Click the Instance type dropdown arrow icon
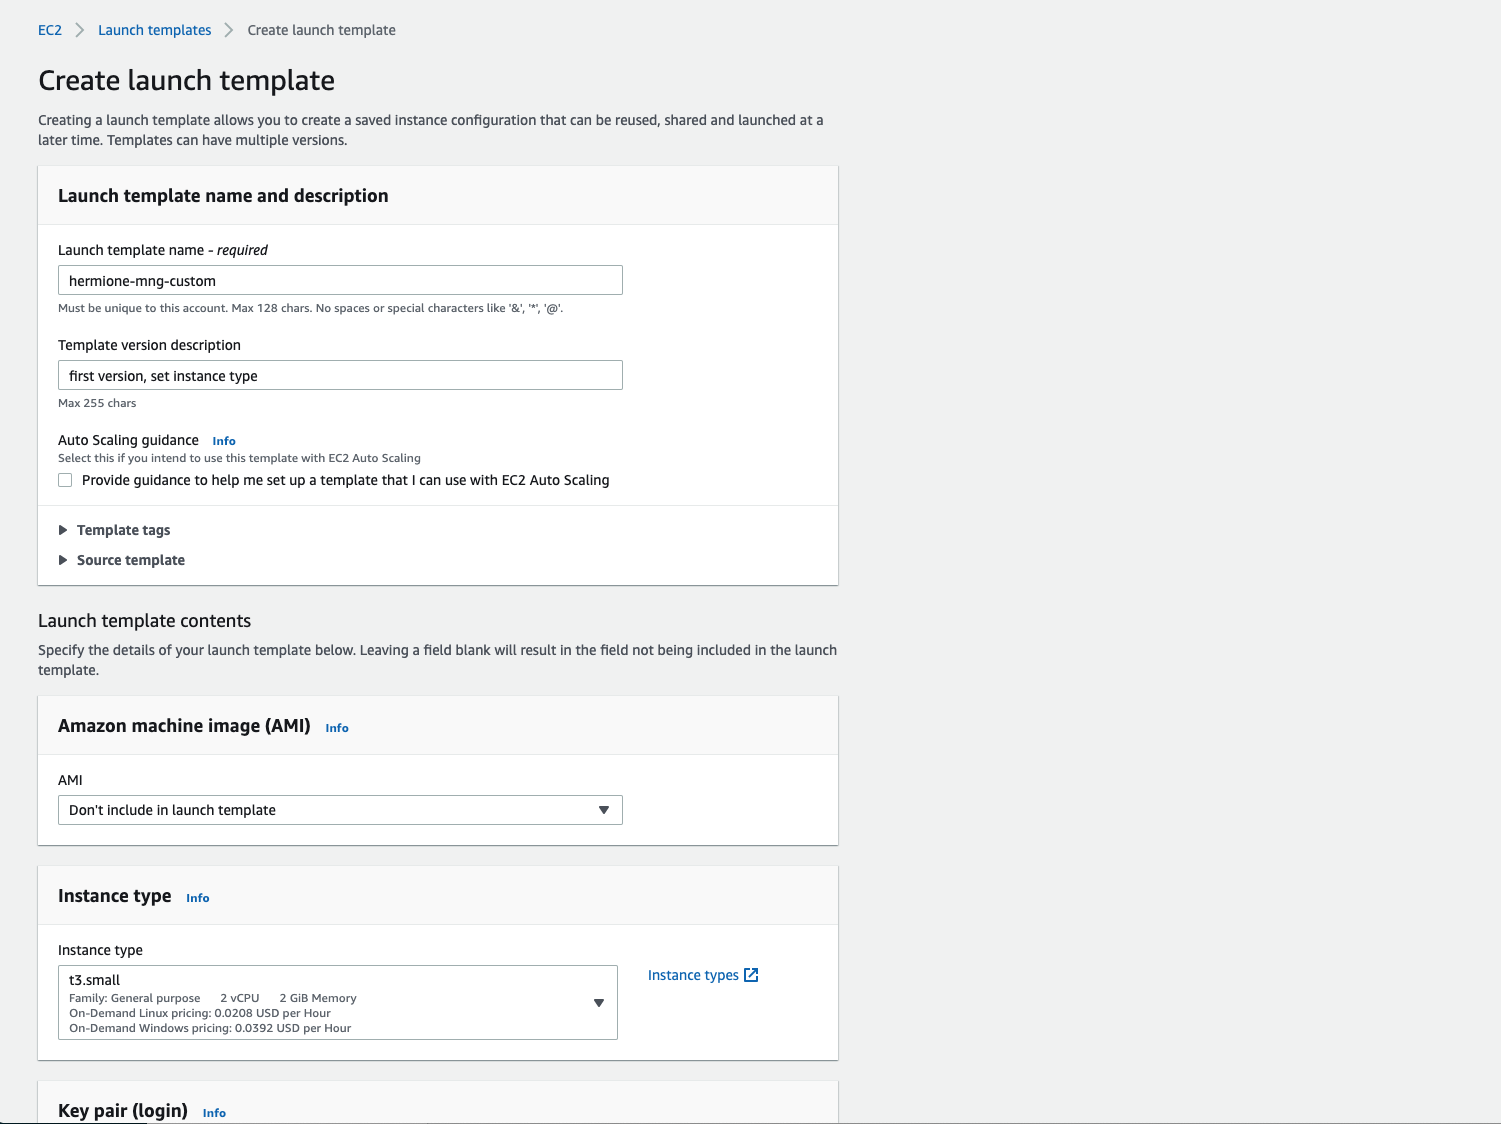1501x1124 pixels. click(599, 1003)
